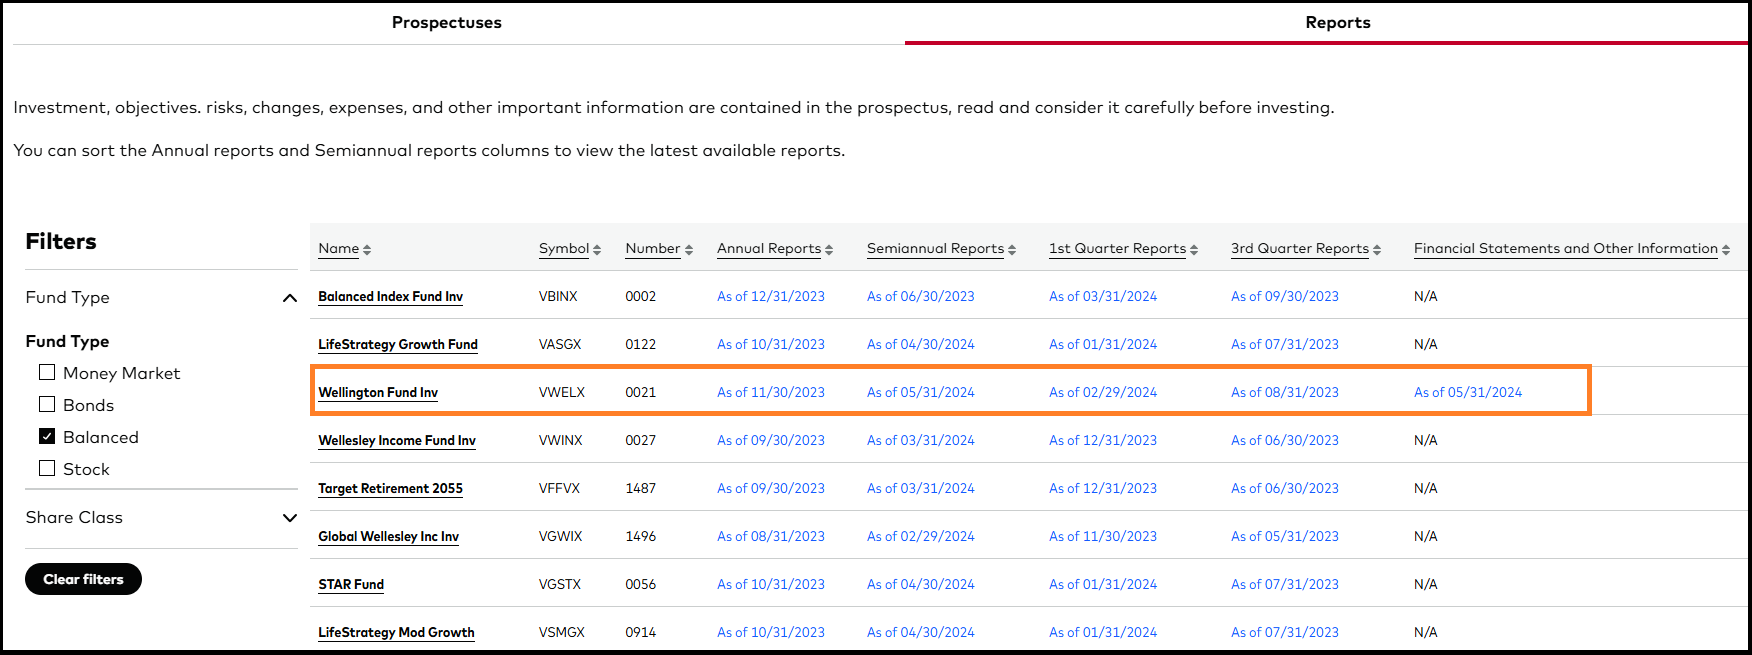This screenshot has height=655, width=1752.
Task: Open Wellington semiannual report As of 05/31/2024
Action: [x=920, y=393]
